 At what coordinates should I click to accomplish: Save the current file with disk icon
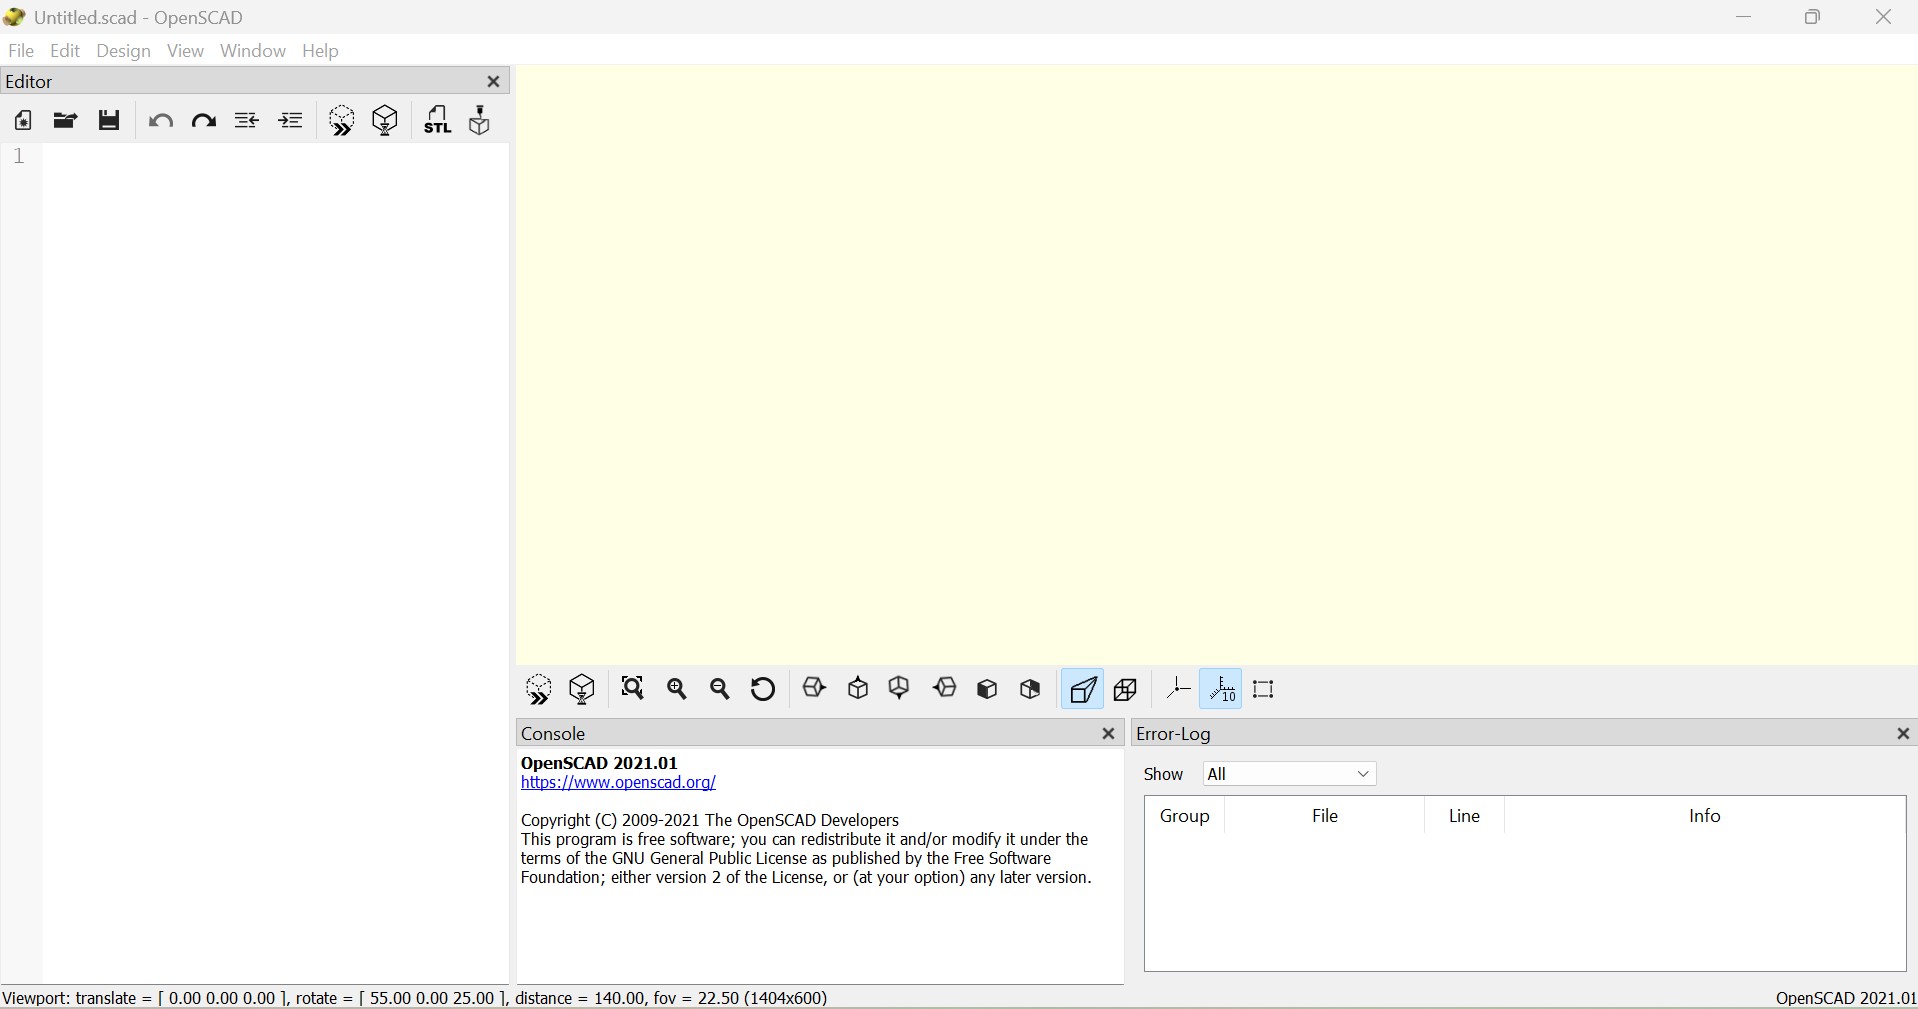point(110,121)
